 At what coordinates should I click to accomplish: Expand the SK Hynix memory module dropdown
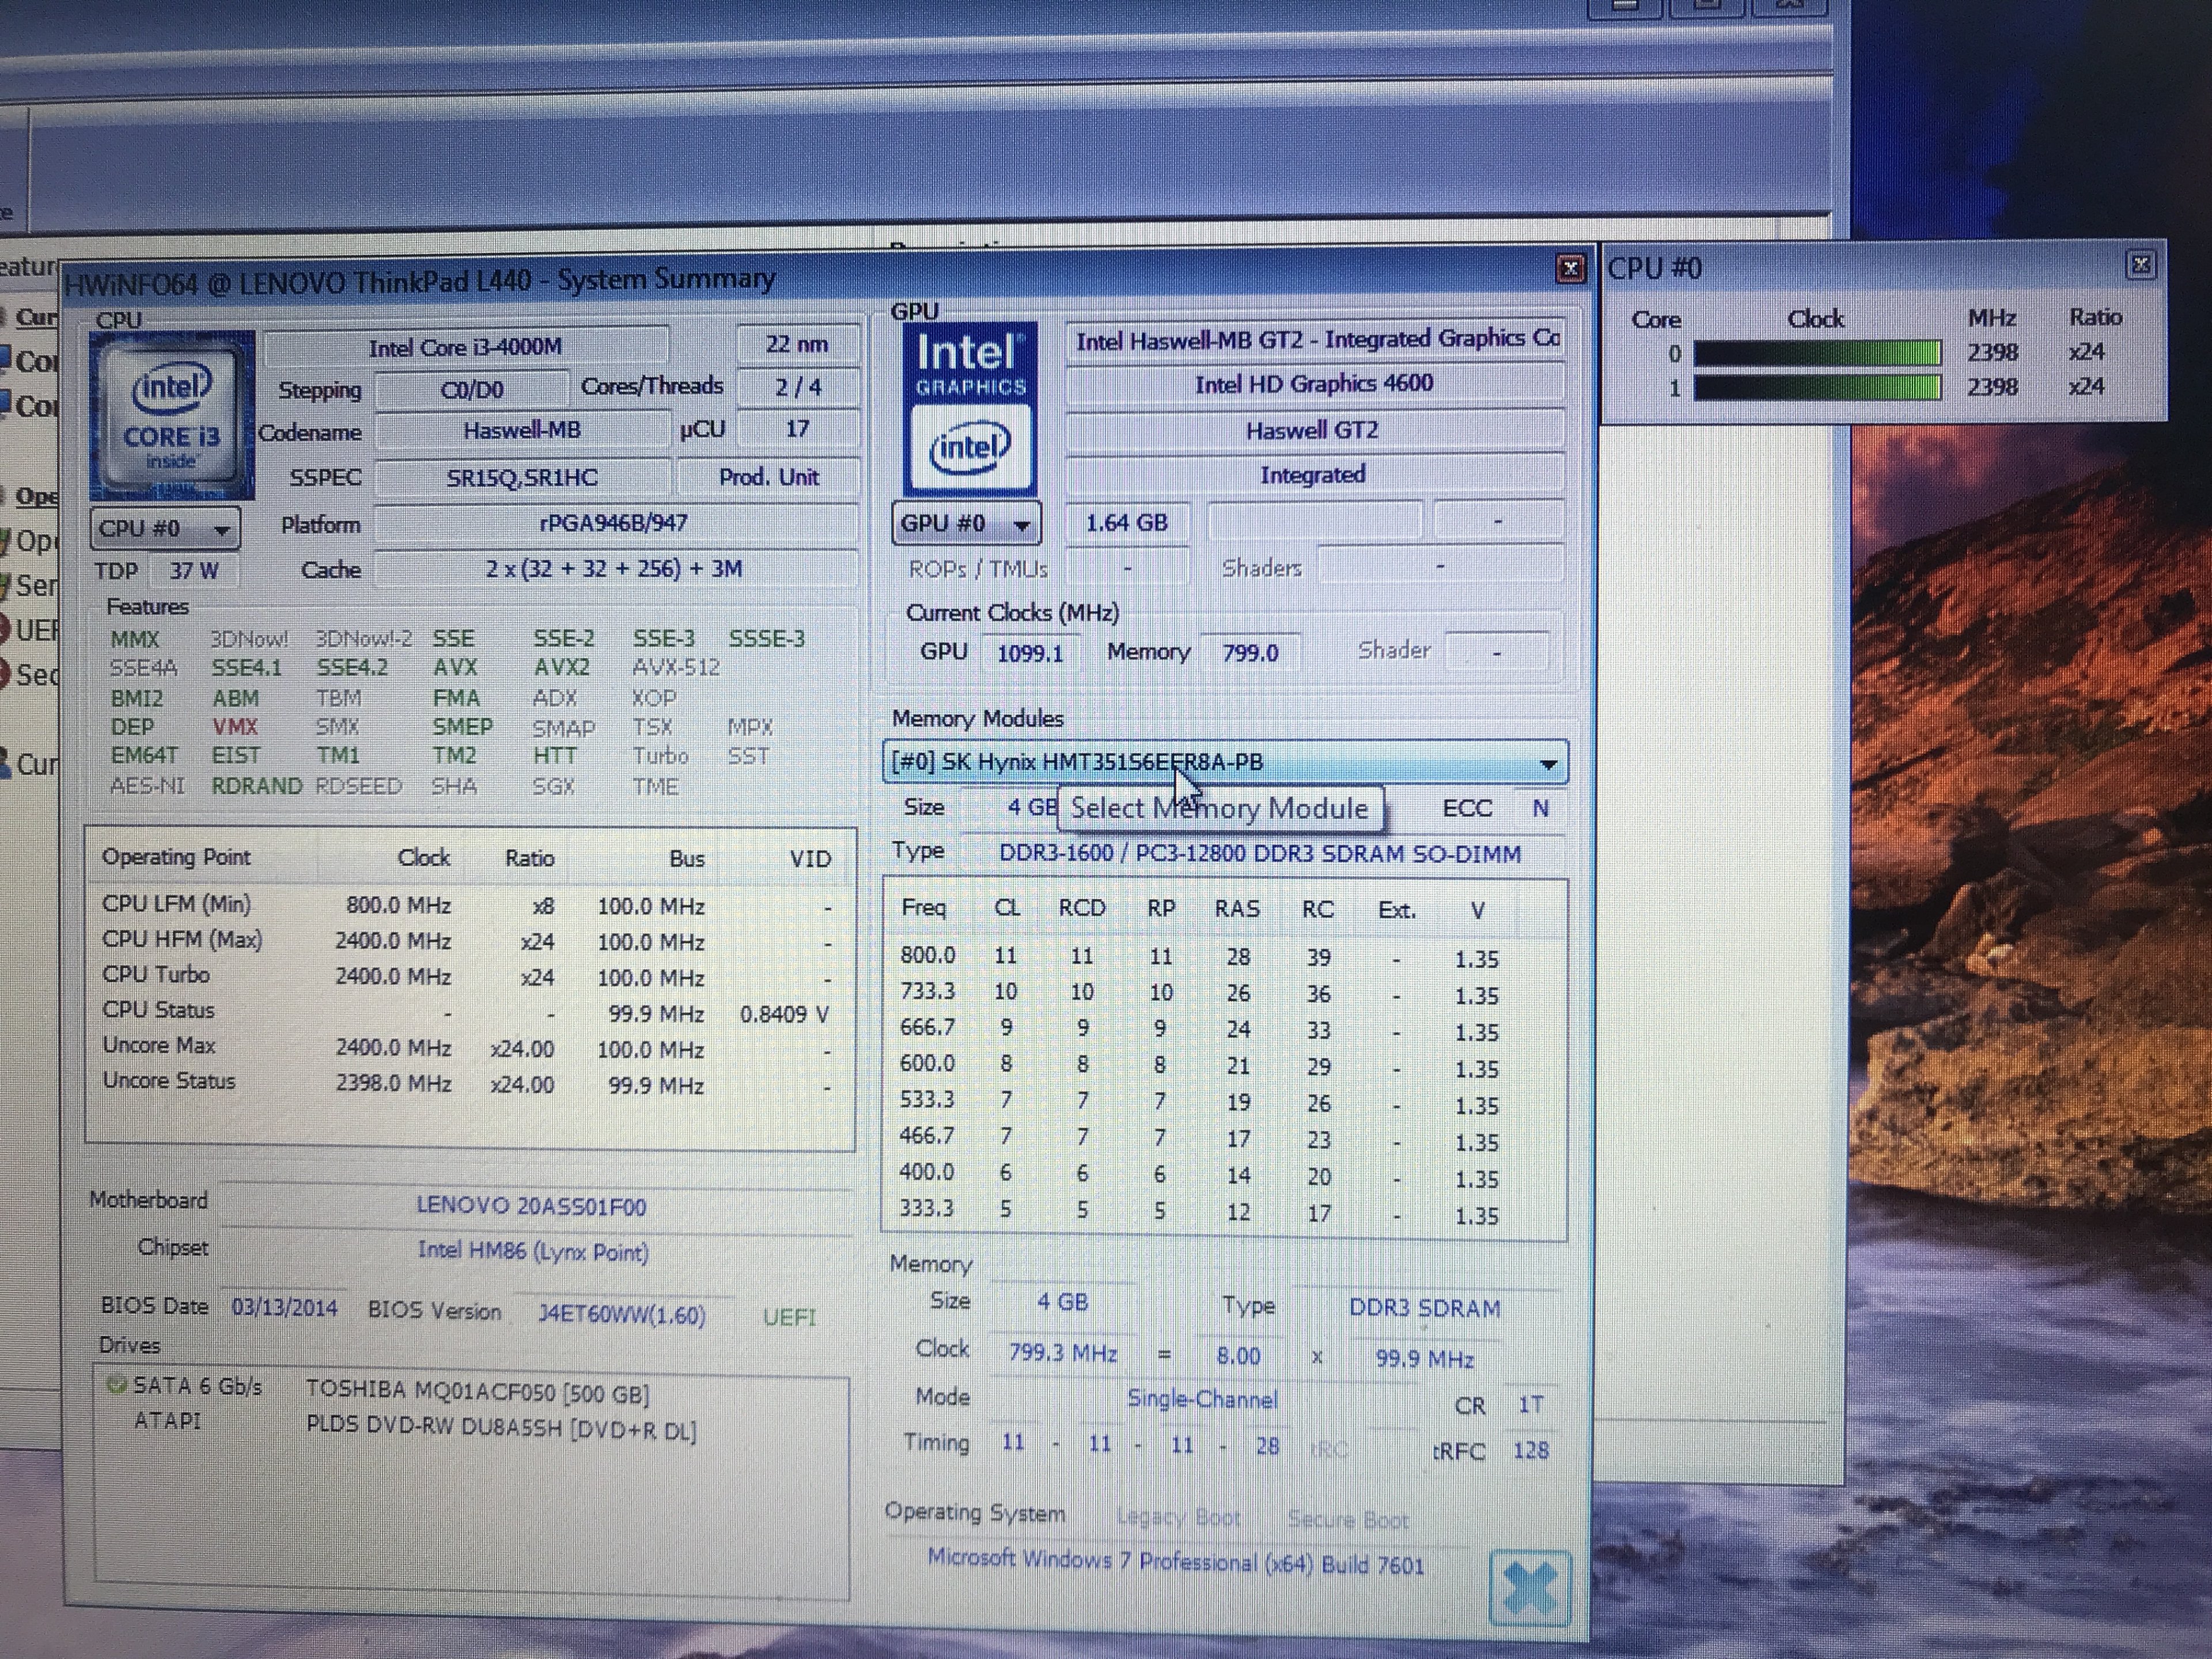click(1548, 764)
